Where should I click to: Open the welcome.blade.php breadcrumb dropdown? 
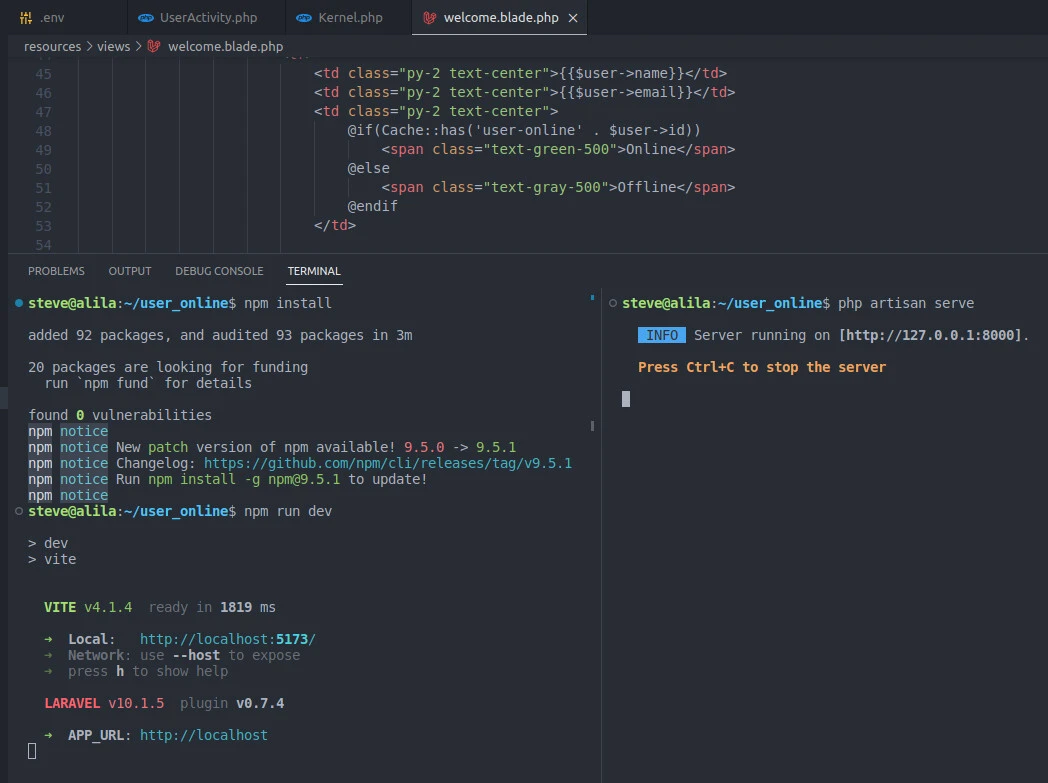coord(225,46)
